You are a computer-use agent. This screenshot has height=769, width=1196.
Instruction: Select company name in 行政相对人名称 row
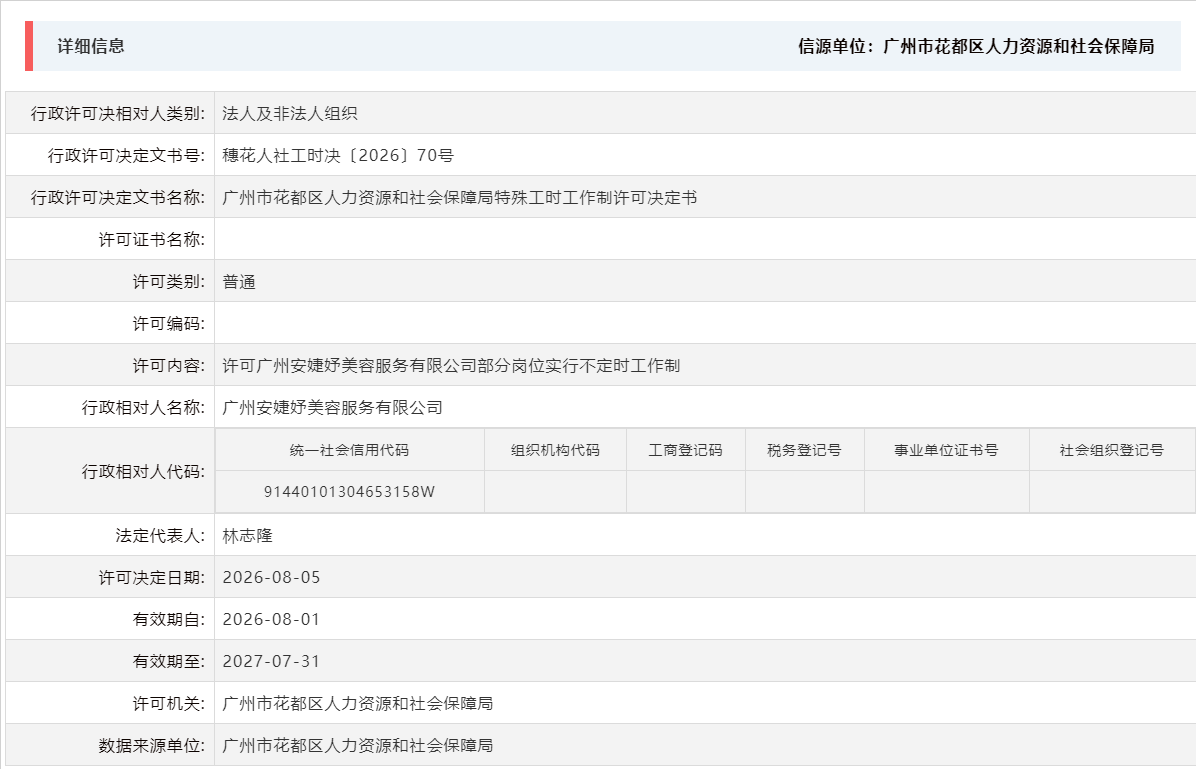click(333, 407)
